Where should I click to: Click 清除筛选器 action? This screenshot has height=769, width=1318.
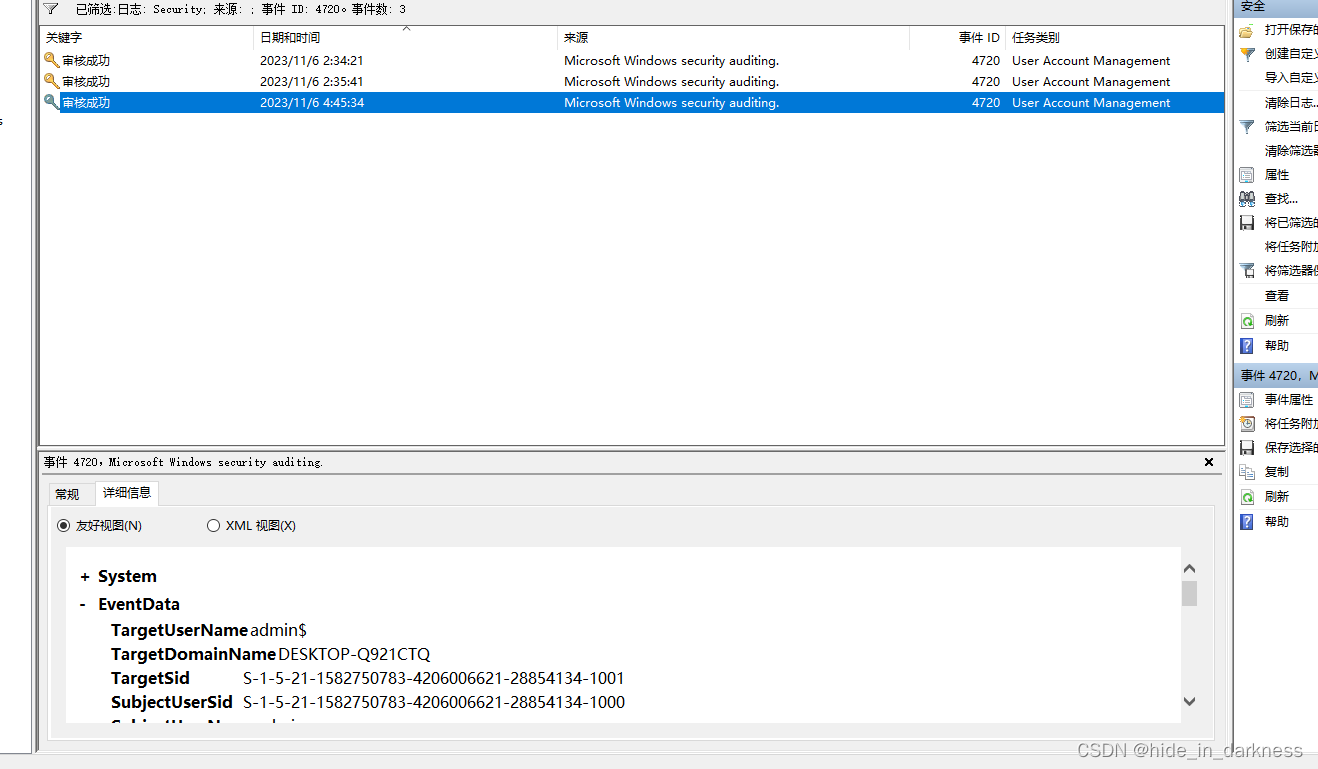tap(1291, 151)
